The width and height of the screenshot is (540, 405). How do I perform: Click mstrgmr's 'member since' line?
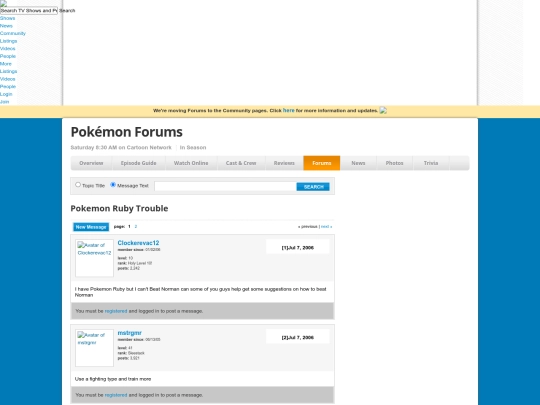coord(139,340)
